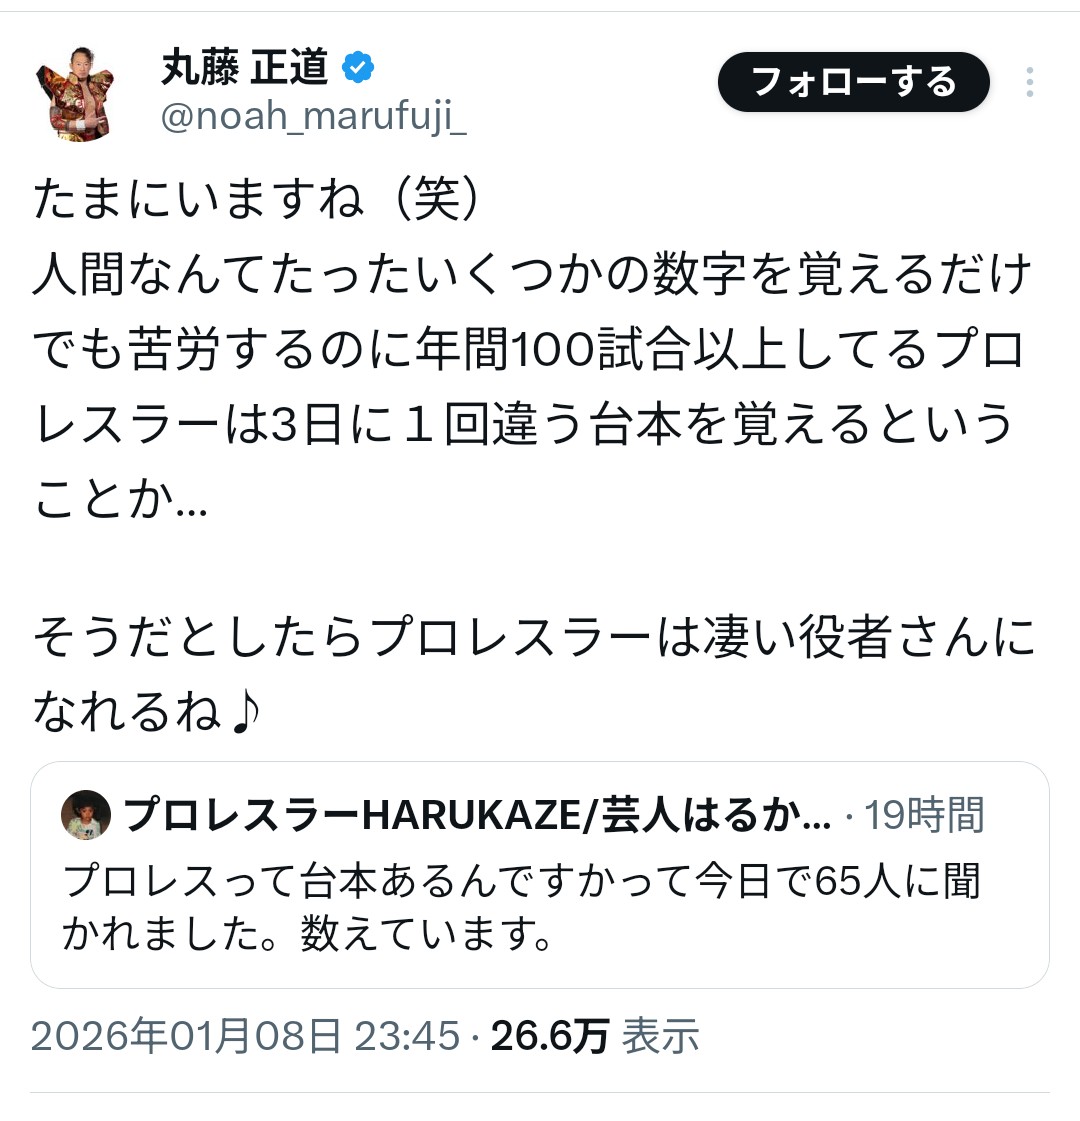Open 丸藤 正道's profile picture
Screen dimensions: 1080x1121
[x=76, y=94]
